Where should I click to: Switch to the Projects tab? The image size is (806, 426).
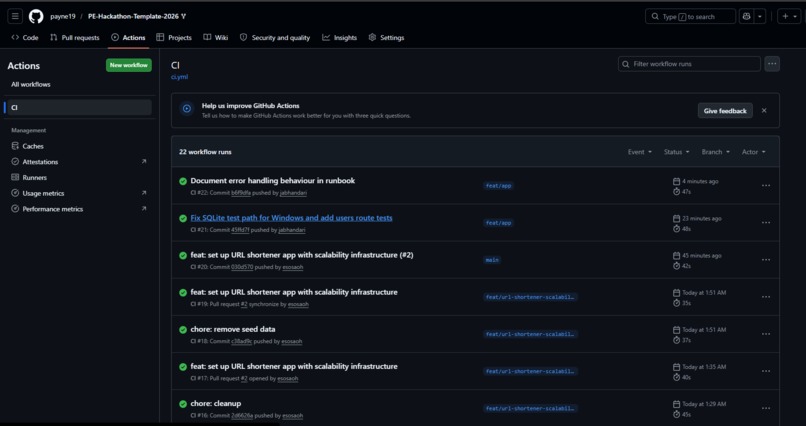coord(174,38)
